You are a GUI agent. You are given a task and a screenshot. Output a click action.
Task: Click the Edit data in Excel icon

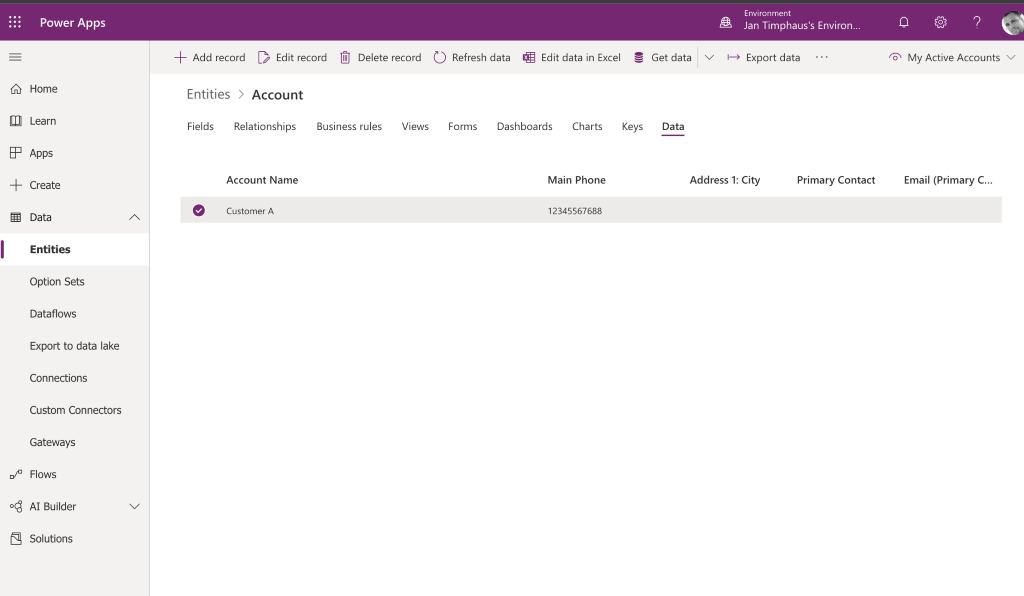(x=529, y=57)
